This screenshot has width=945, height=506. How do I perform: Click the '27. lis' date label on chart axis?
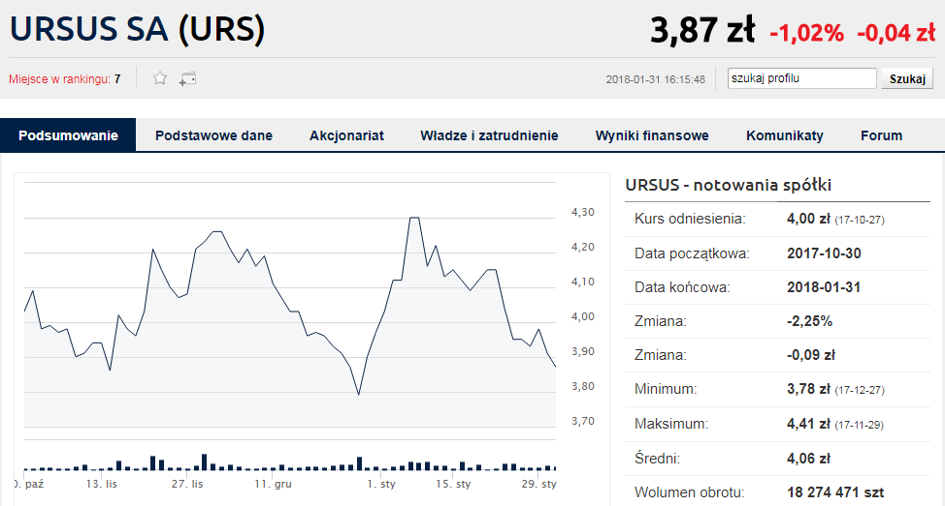point(187,484)
